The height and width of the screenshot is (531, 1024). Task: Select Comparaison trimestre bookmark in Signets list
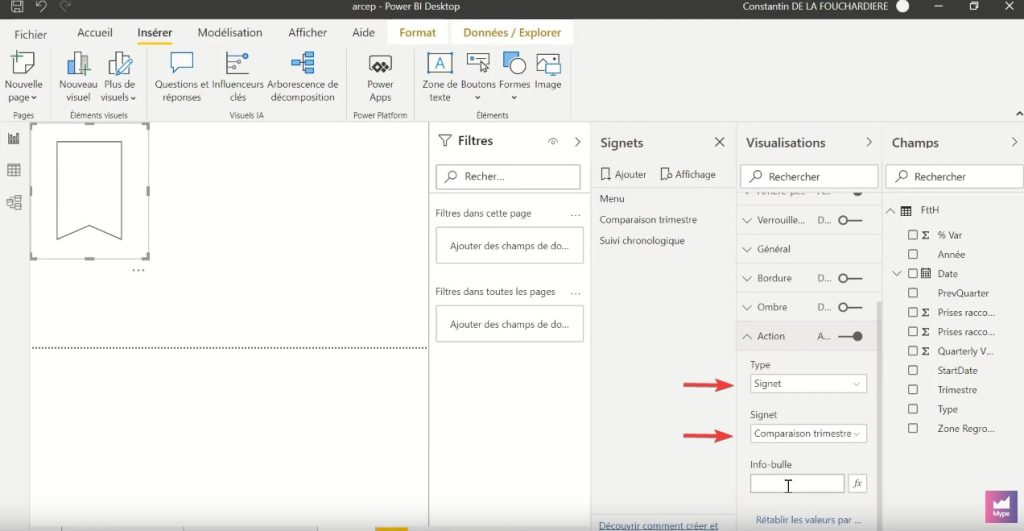tap(648, 219)
